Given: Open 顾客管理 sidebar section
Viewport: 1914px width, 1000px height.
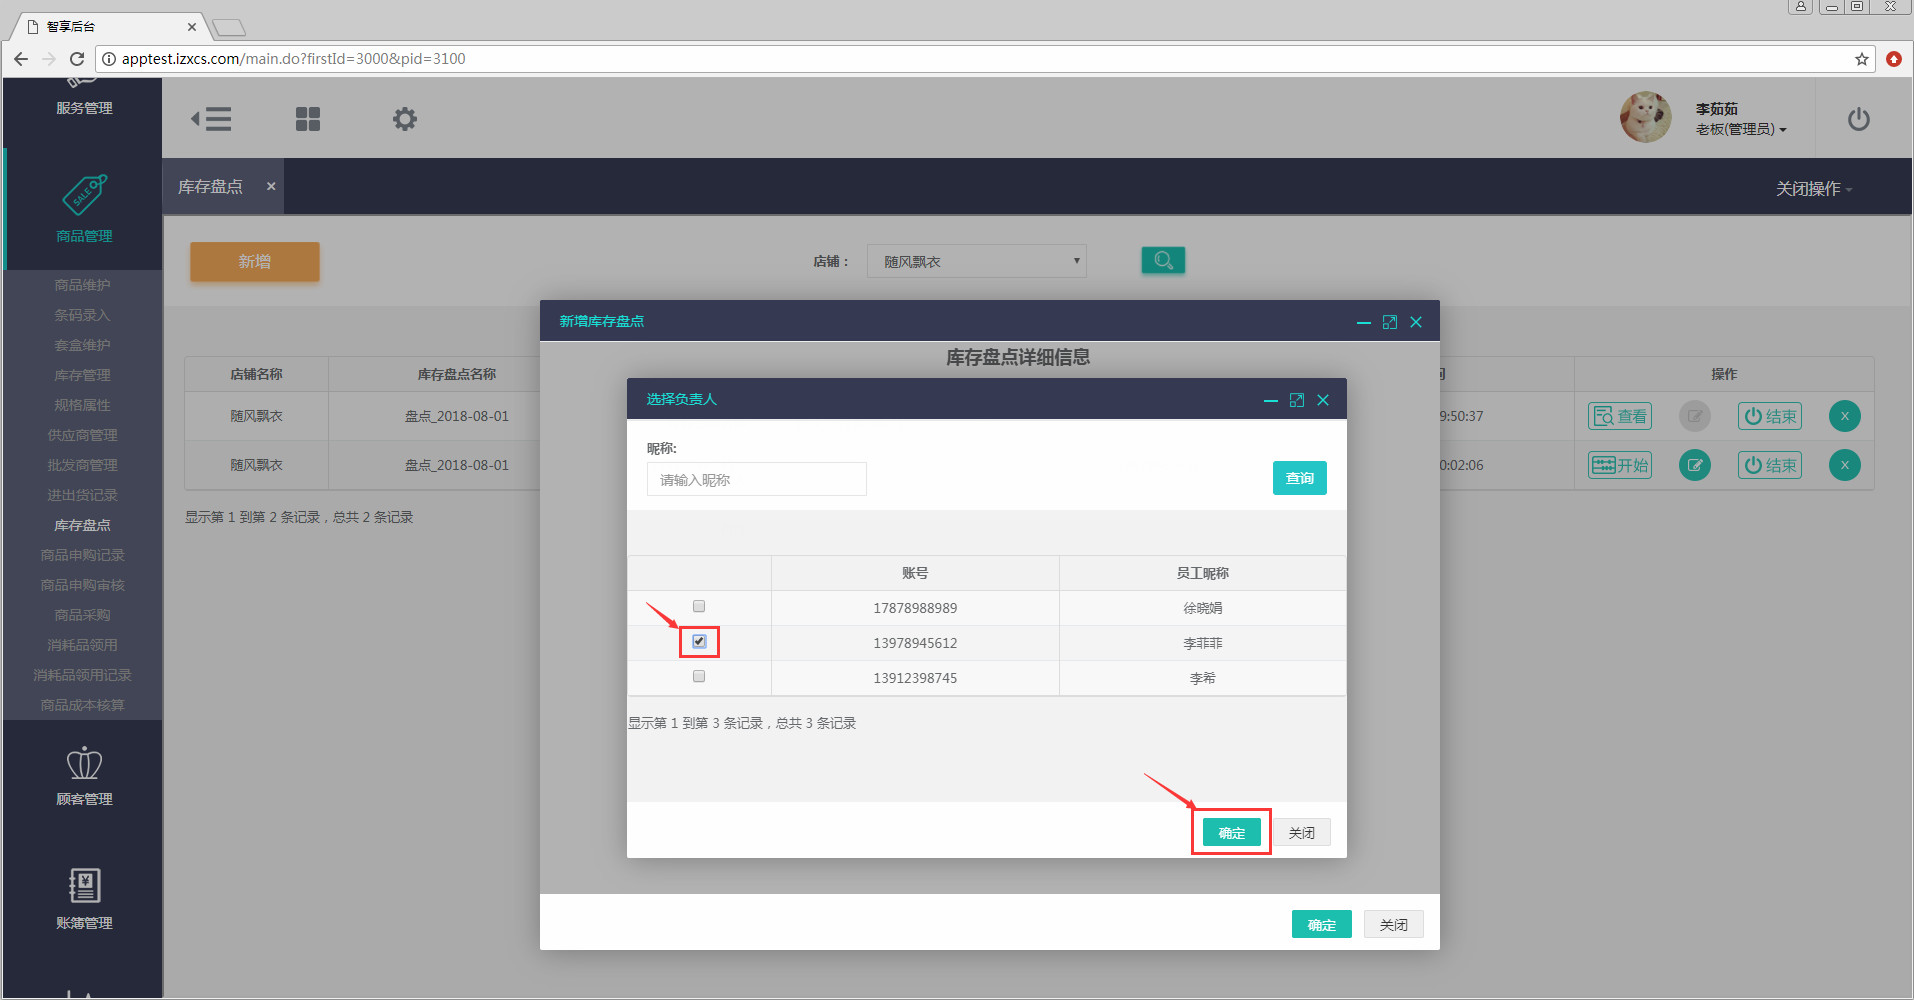Looking at the screenshot, I should (84, 777).
